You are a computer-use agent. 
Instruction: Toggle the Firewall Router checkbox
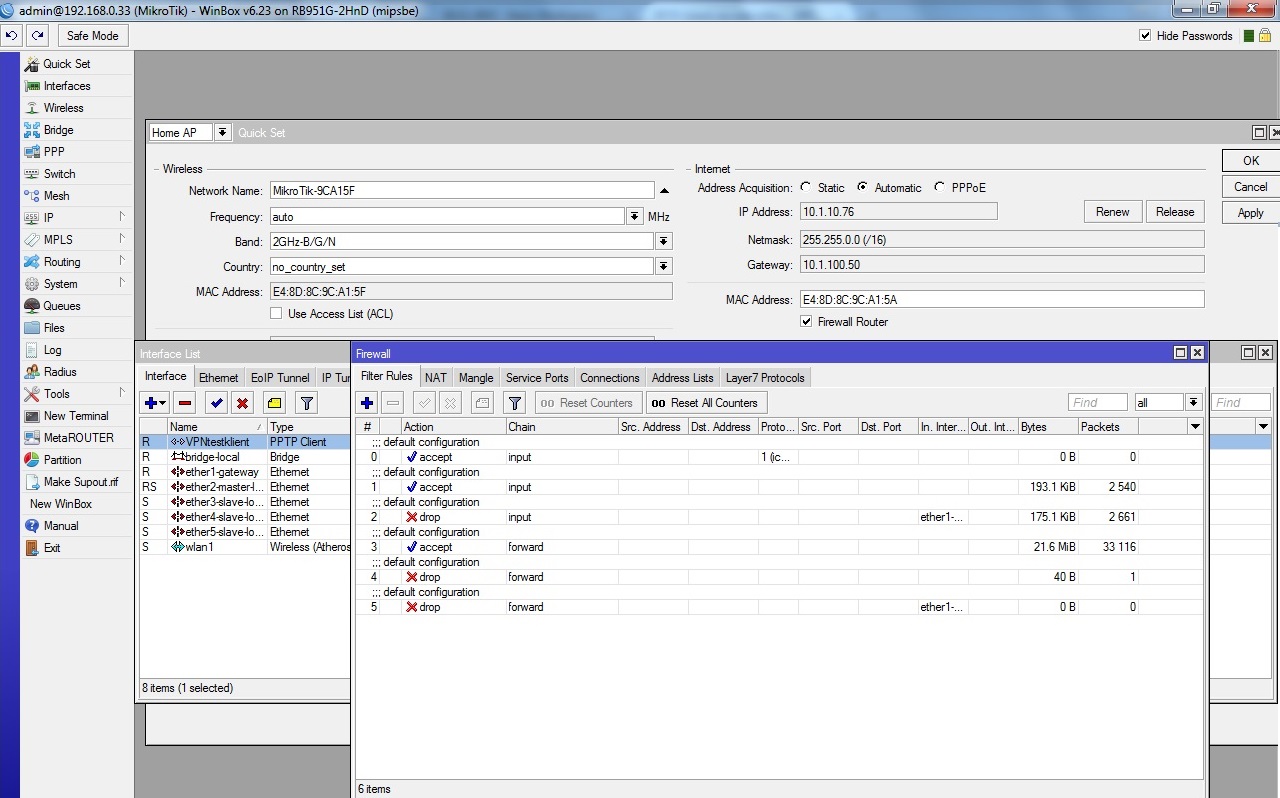pos(806,322)
